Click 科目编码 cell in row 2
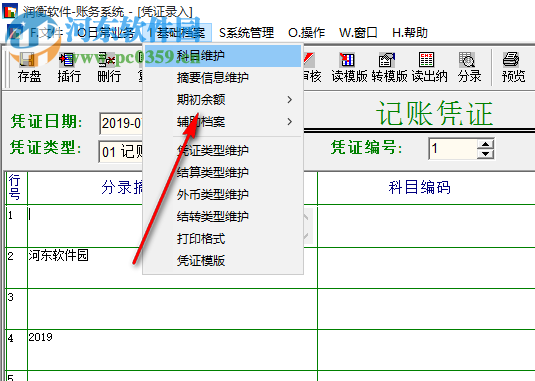 [426, 268]
